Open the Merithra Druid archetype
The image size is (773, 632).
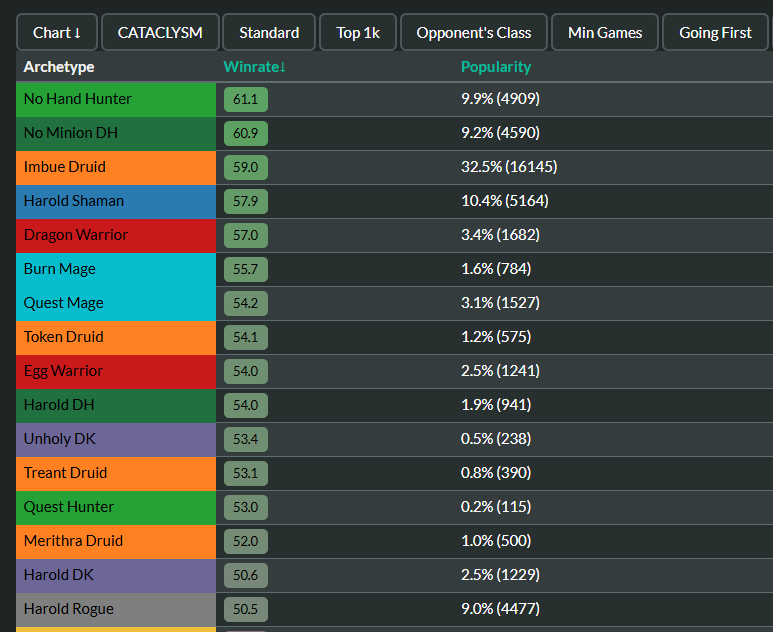[x=116, y=542]
